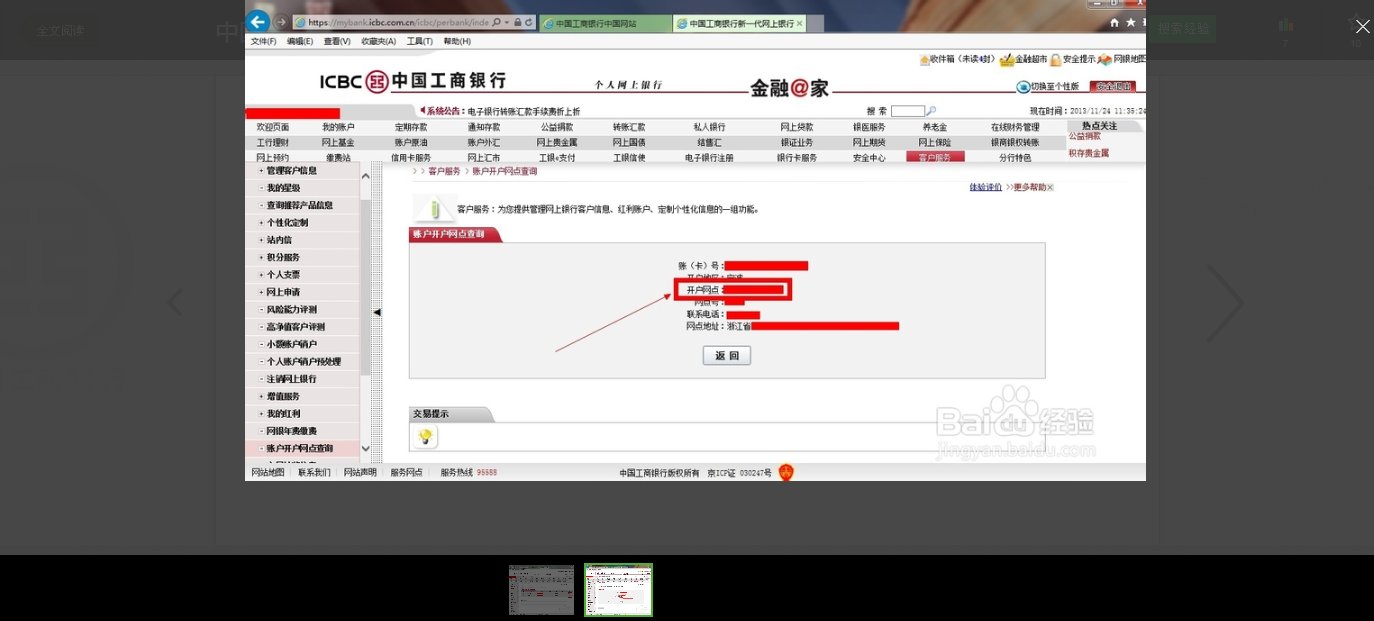Switch to the 中国工商银行中国网站 tab
Screen dimensions: 1374x621
pyautogui.click(x=604, y=22)
